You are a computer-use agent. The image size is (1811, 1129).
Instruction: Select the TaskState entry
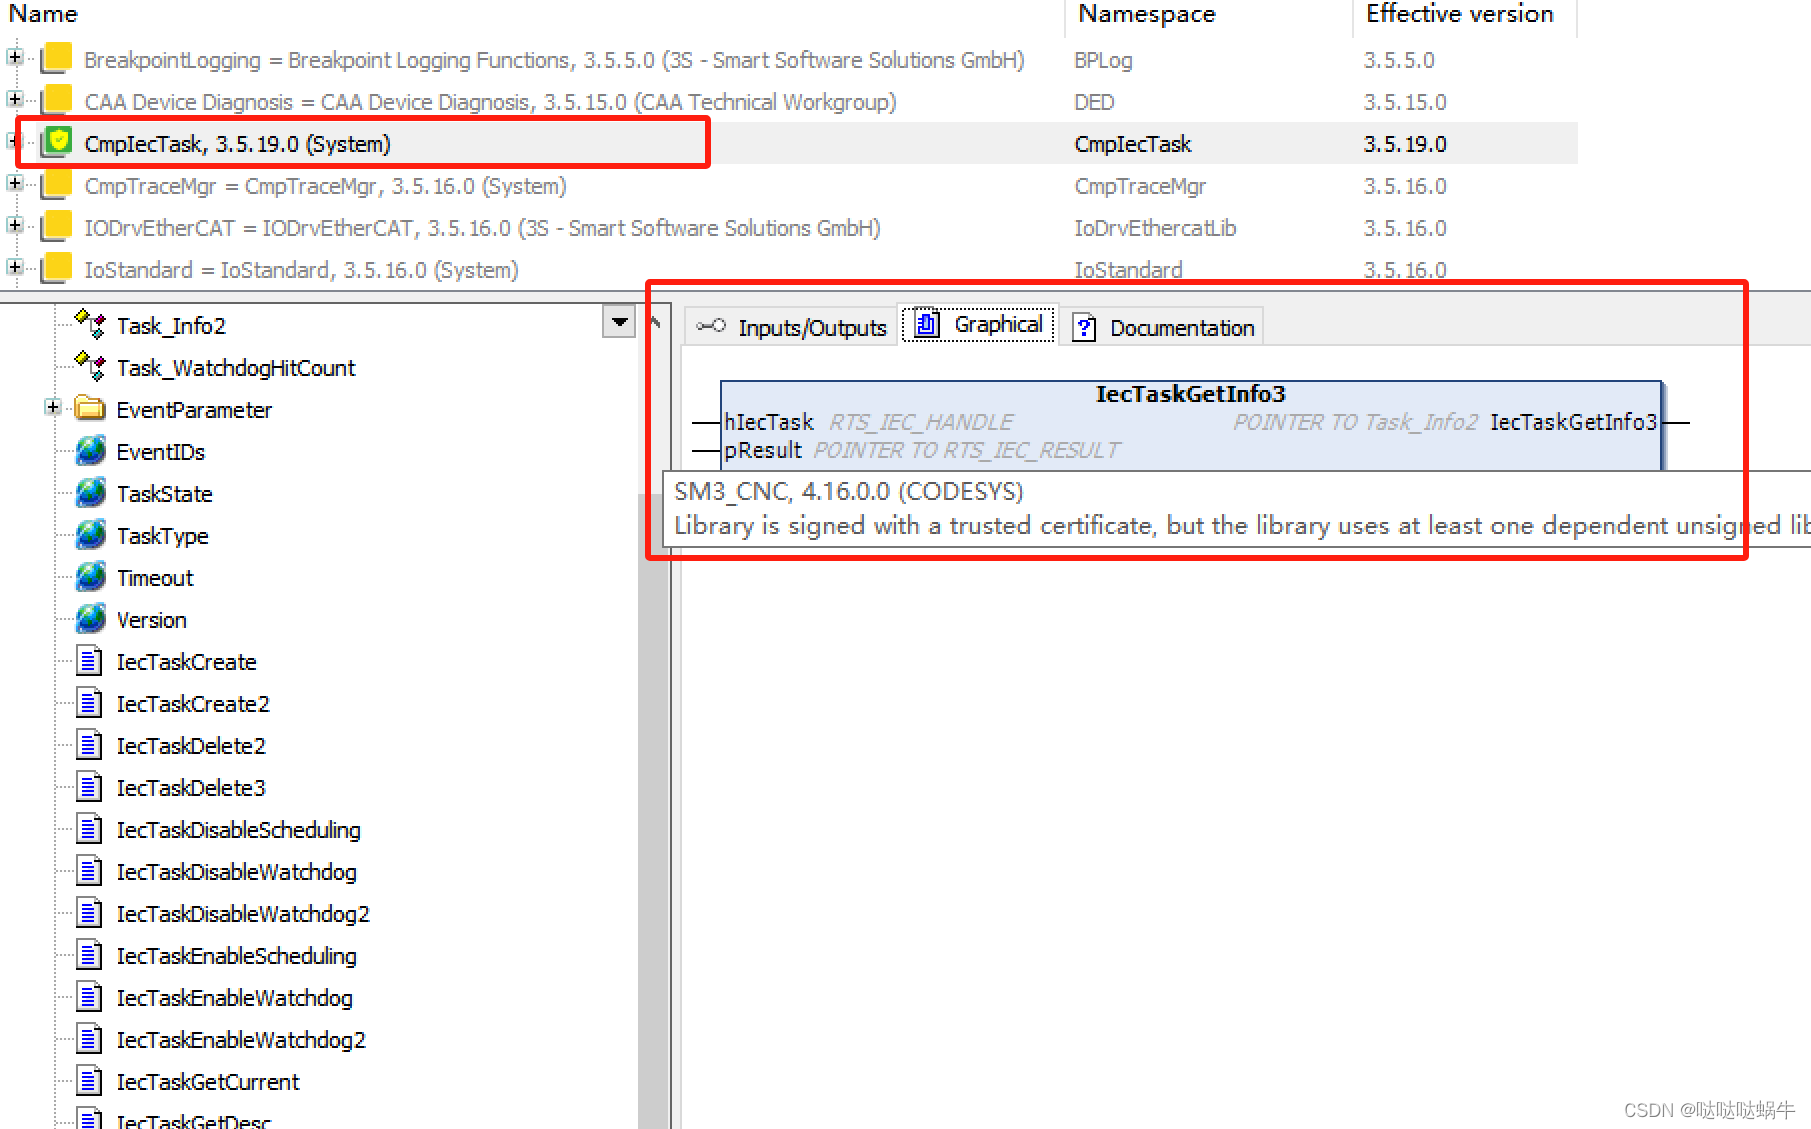pos(164,494)
